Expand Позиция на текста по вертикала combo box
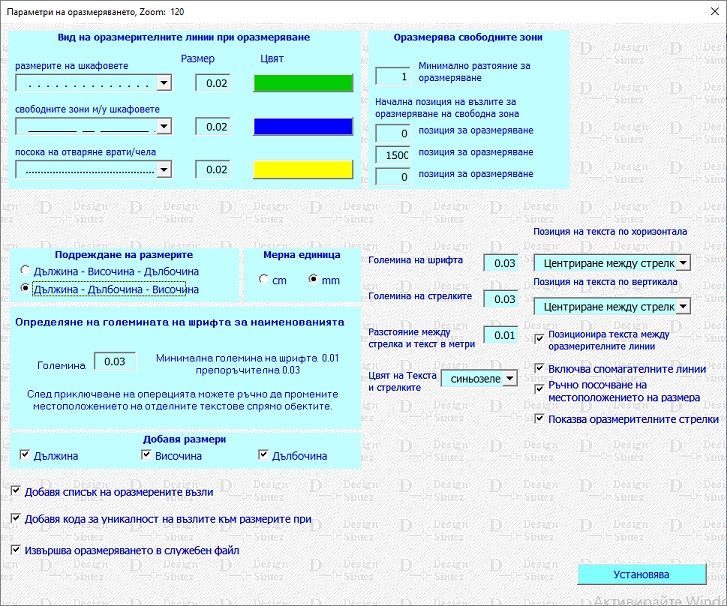Viewport: 727px width, 606px height. (683, 306)
